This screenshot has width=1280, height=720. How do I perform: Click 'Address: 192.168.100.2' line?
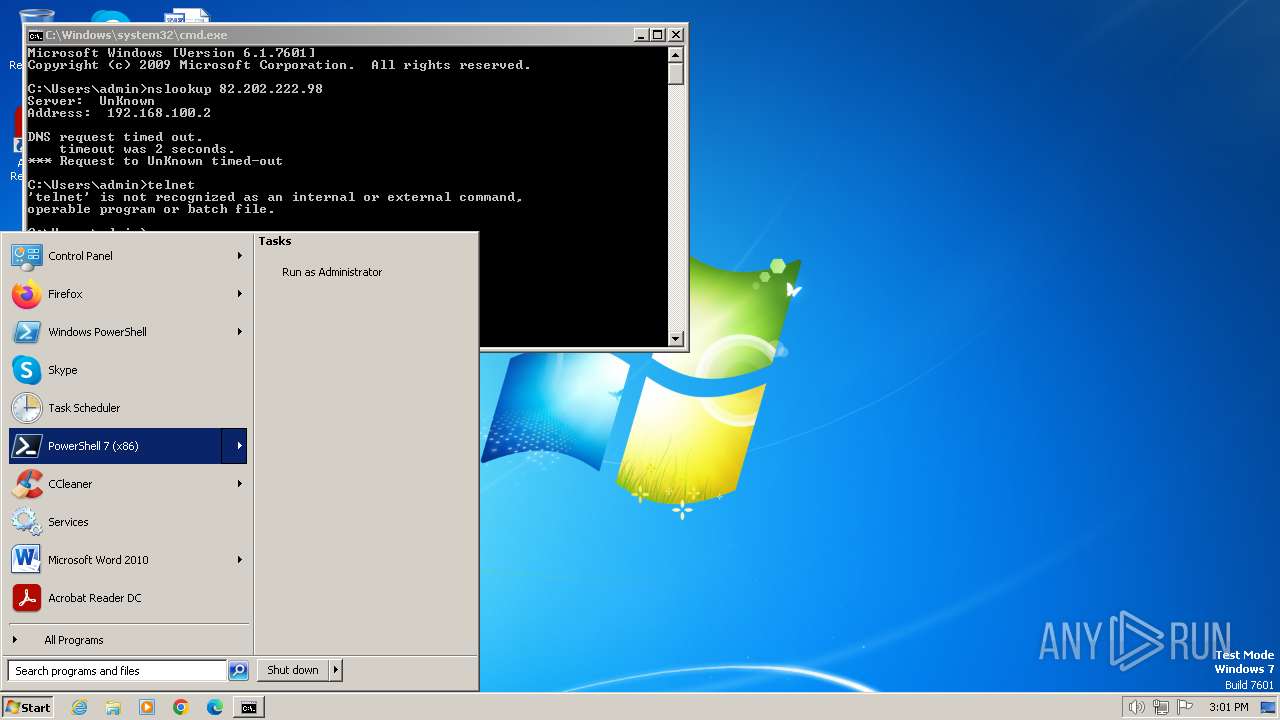point(119,113)
